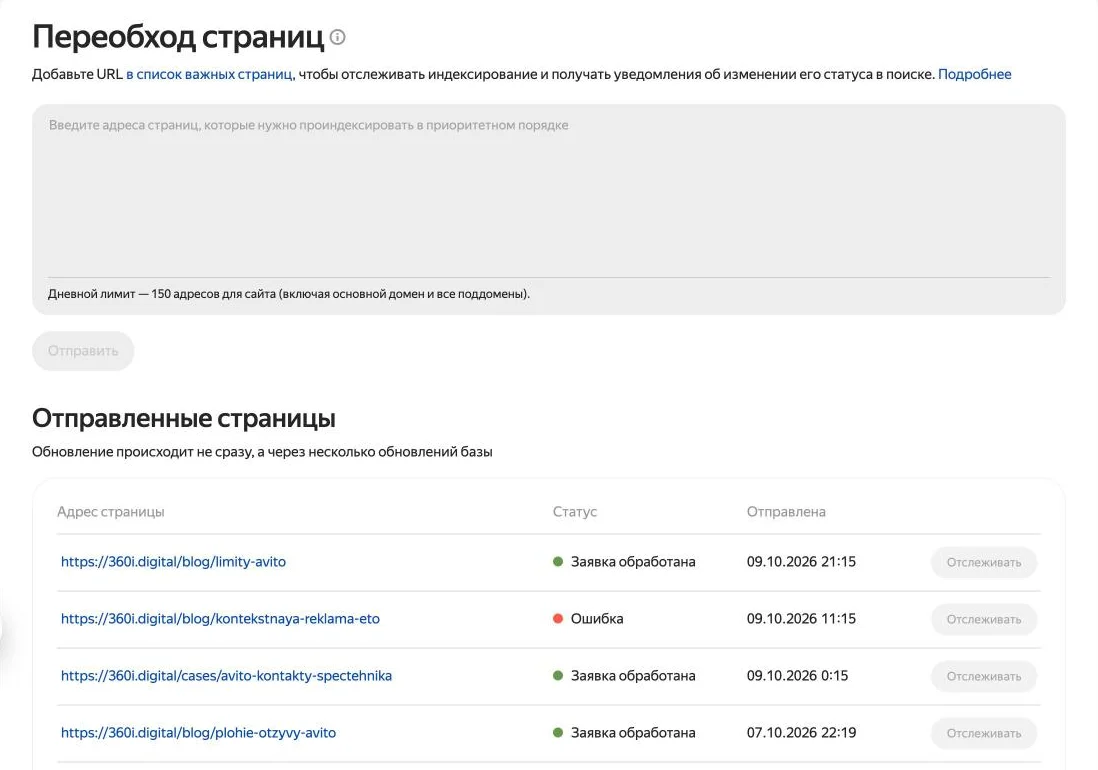Image resolution: width=1098 pixels, height=770 pixels.
Task: Click the date '09.10.2026 21:15'
Action: tap(801, 561)
